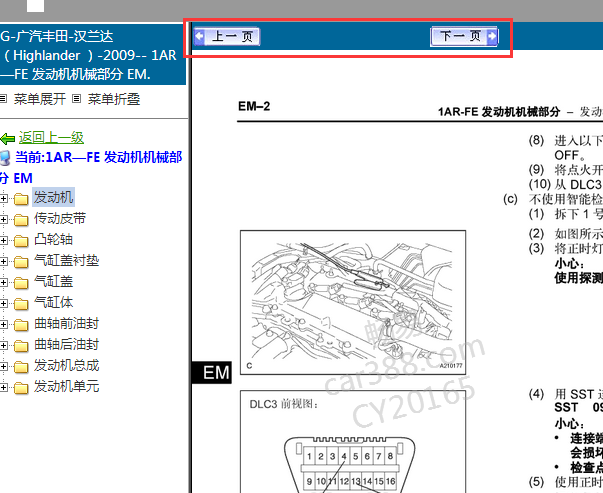The image size is (603, 493).
Task: Click the engine bay illustration A210177
Action: click(353, 302)
